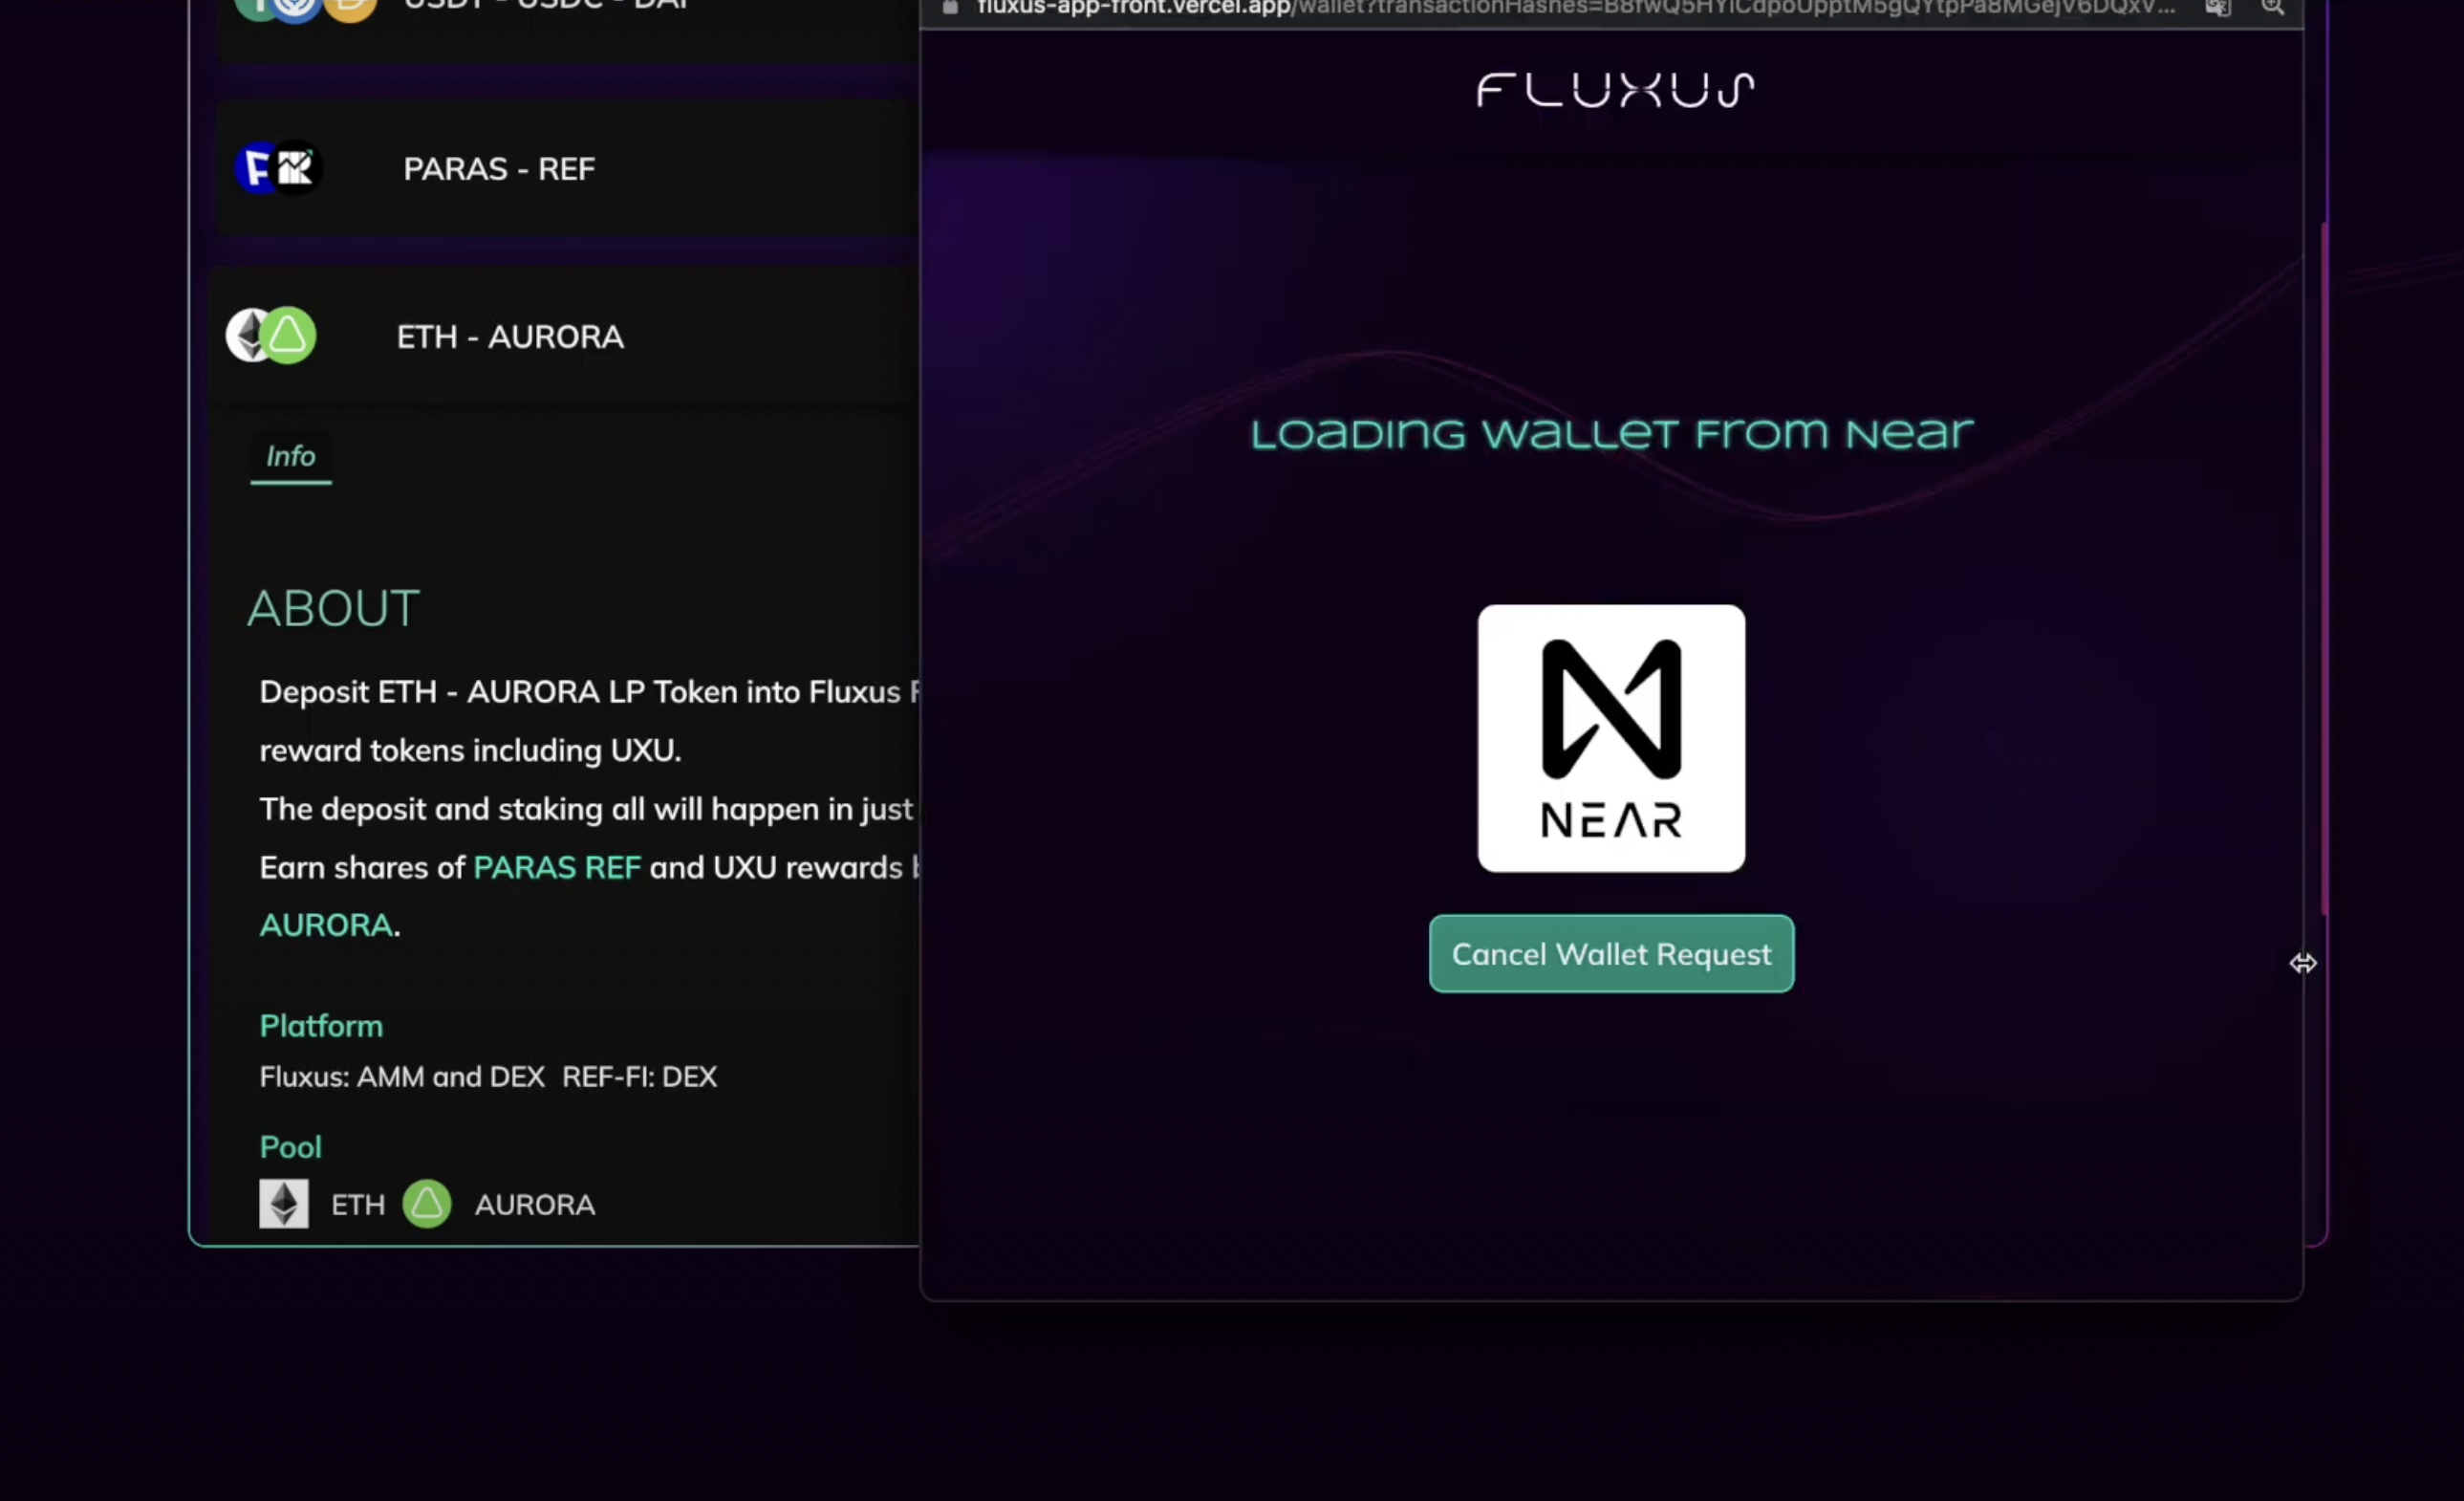
Task: Click the green AURORA icon under Pool
Action: (x=427, y=1204)
